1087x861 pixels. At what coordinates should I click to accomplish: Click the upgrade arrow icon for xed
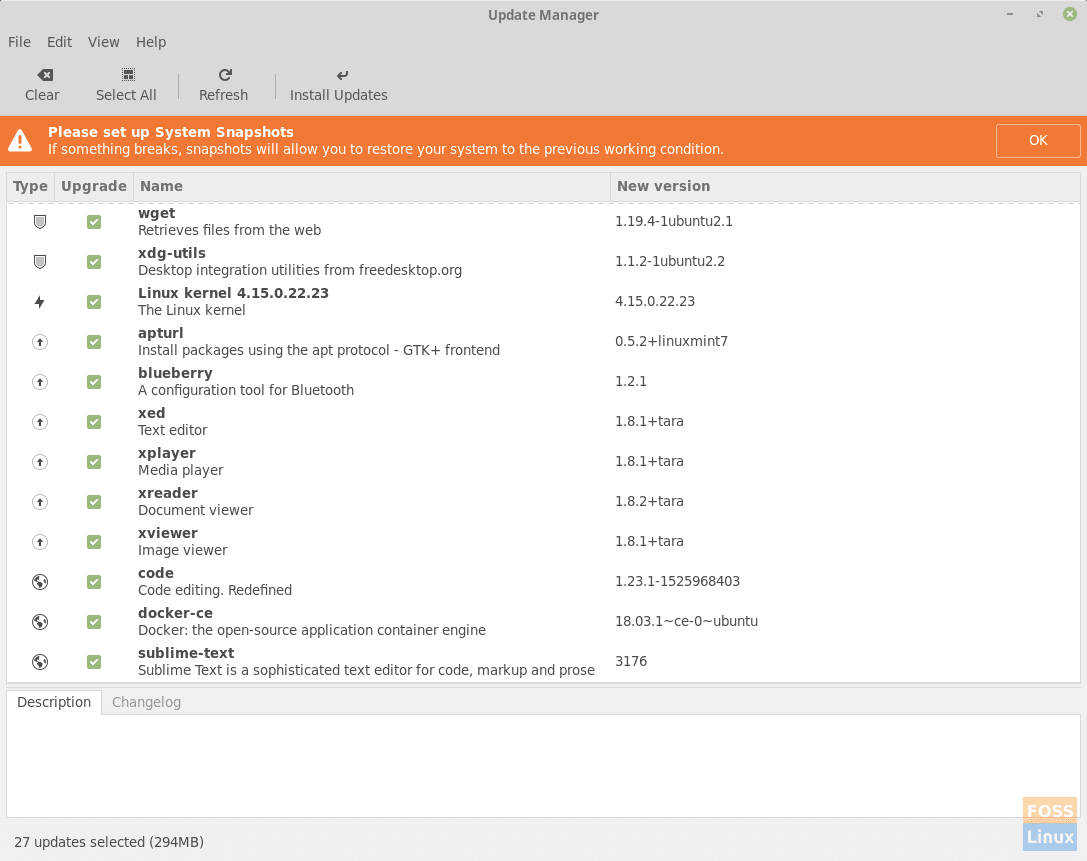click(x=40, y=422)
